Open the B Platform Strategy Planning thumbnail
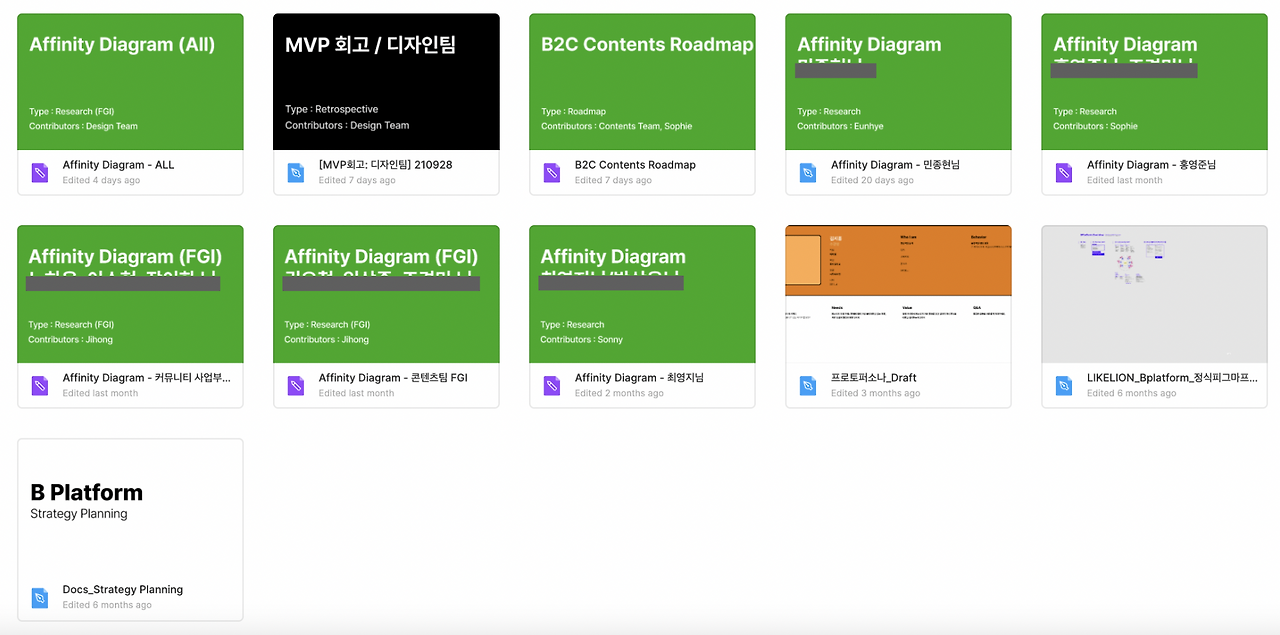 [130, 507]
